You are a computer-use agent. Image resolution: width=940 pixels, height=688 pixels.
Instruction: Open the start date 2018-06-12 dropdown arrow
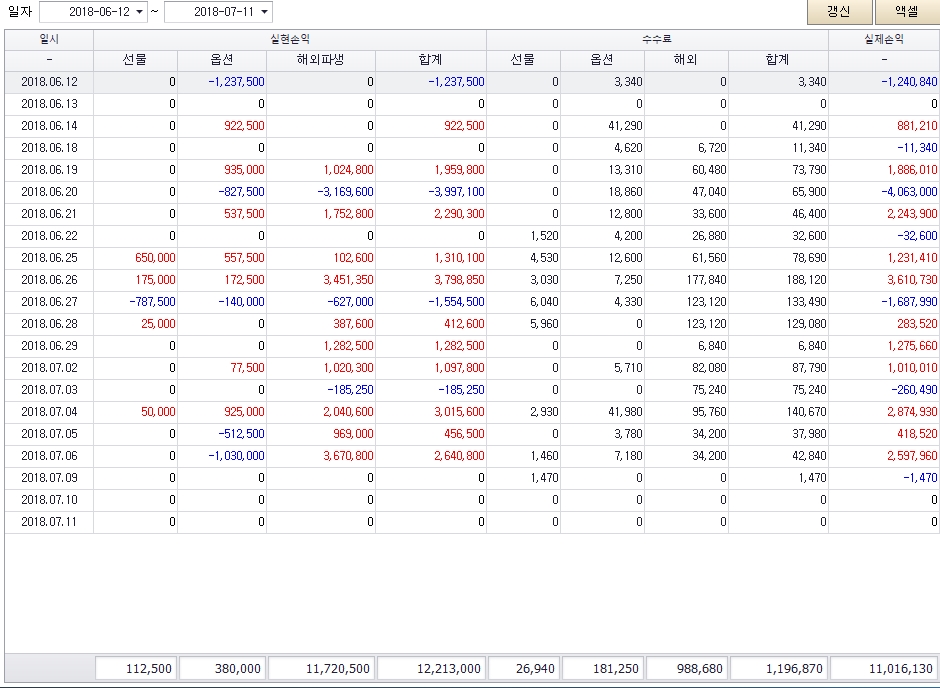pos(139,12)
